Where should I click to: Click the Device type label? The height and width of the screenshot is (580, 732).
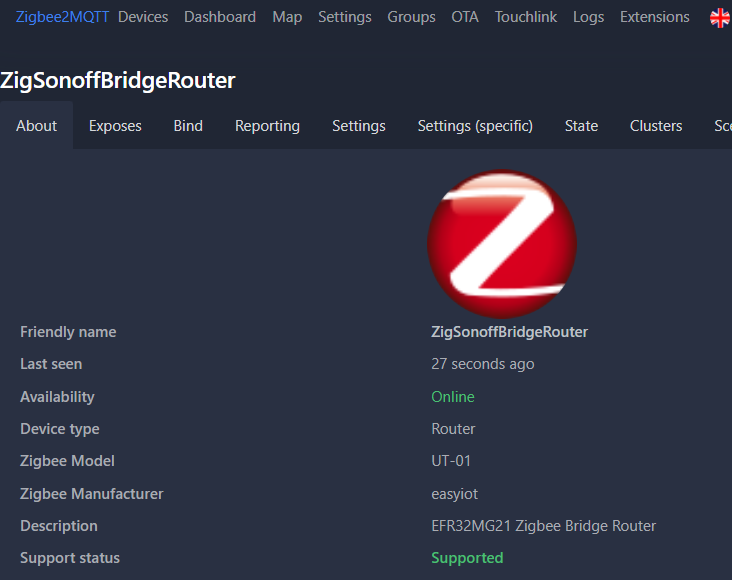point(60,429)
